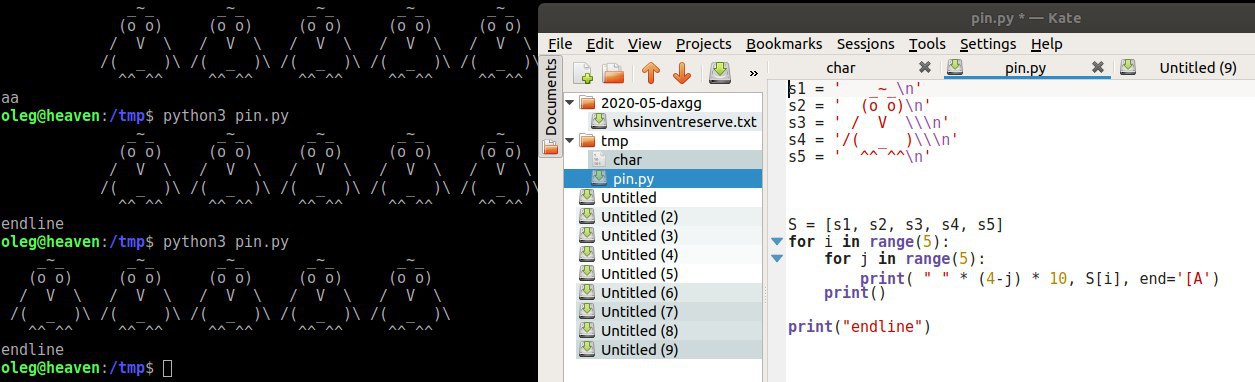Open whsinventreserve.txt in the document list

(684, 122)
